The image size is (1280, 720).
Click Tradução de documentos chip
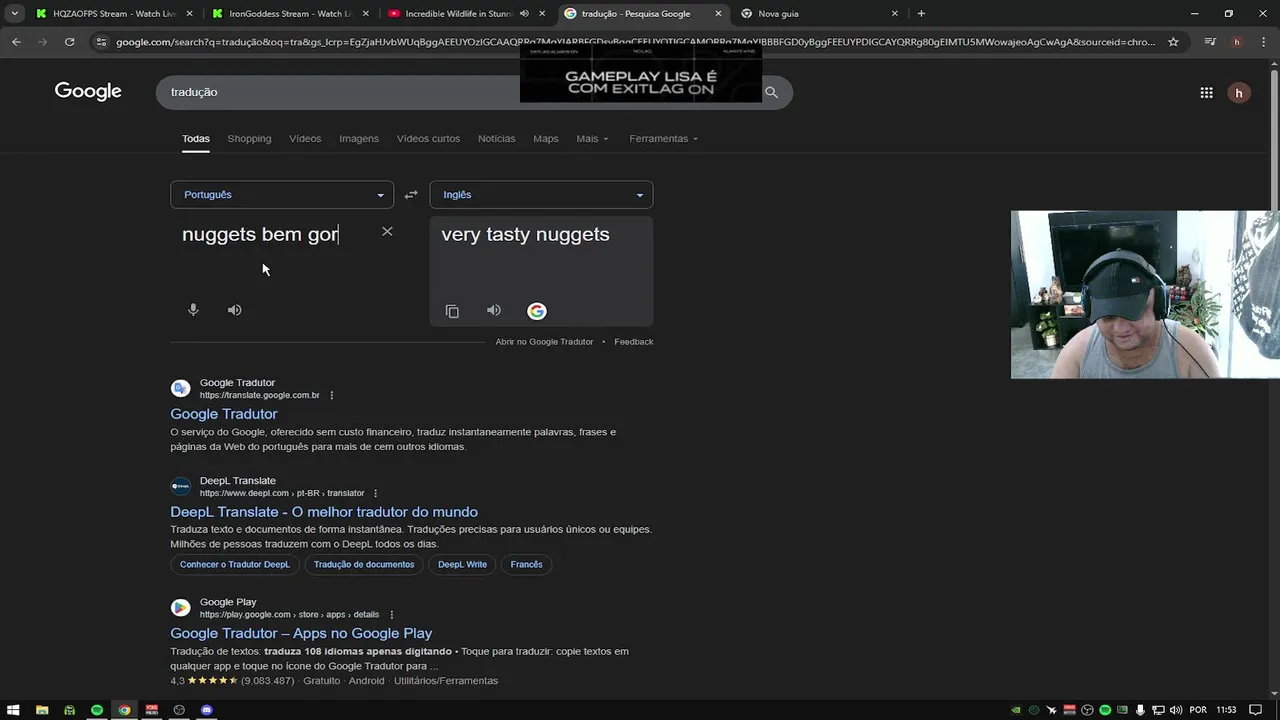pos(364,565)
